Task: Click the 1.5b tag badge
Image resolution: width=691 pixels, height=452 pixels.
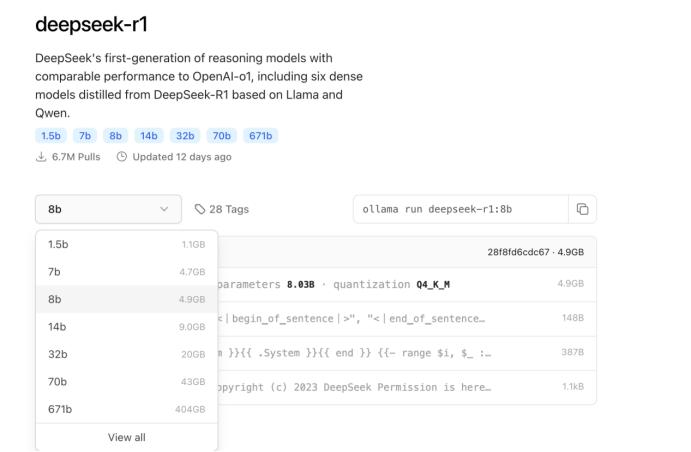Action: coord(48,136)
